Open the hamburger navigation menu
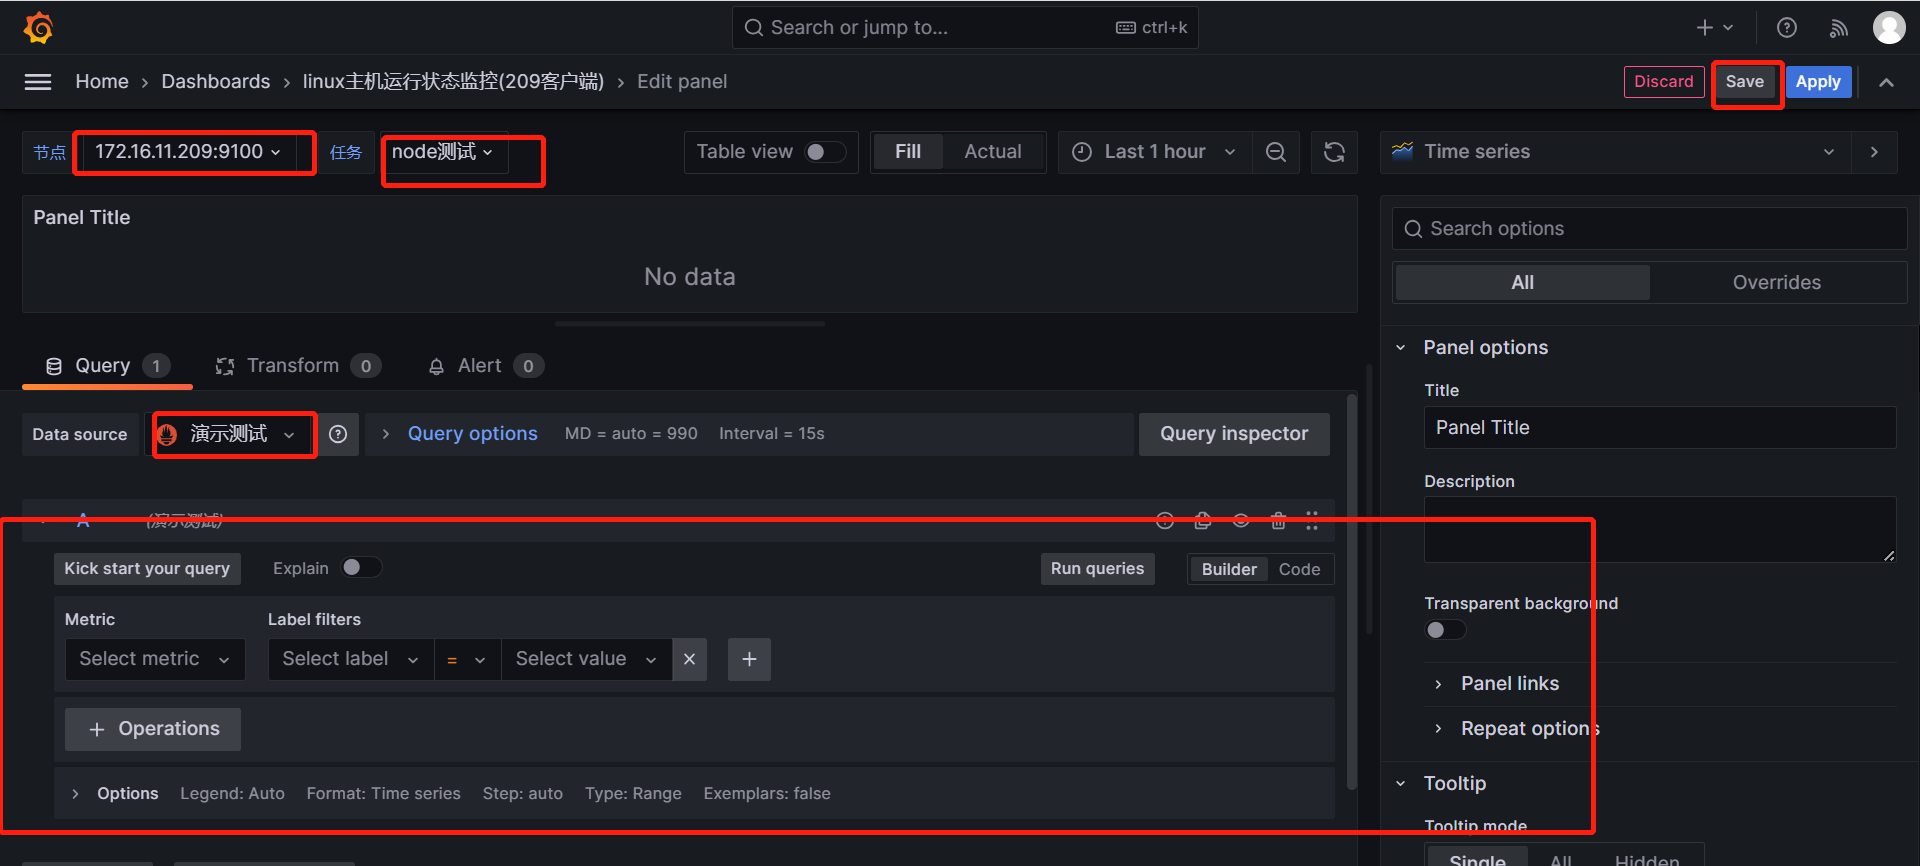The width and height of the screenshot is (1920, 866). pos(38,82)
